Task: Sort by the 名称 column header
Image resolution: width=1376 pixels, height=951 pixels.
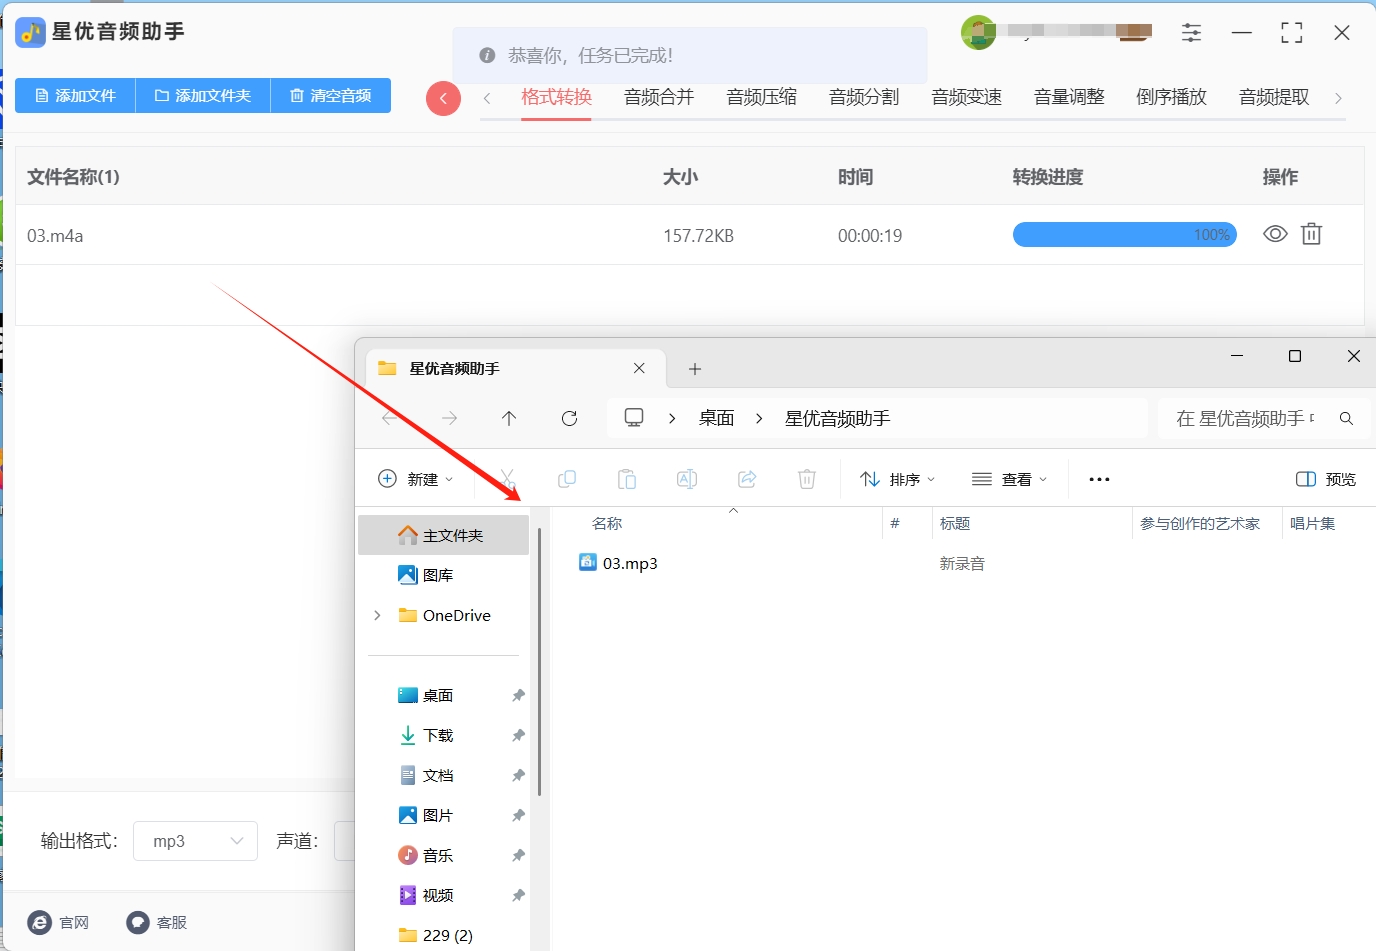Action: (x=607, y=523)
